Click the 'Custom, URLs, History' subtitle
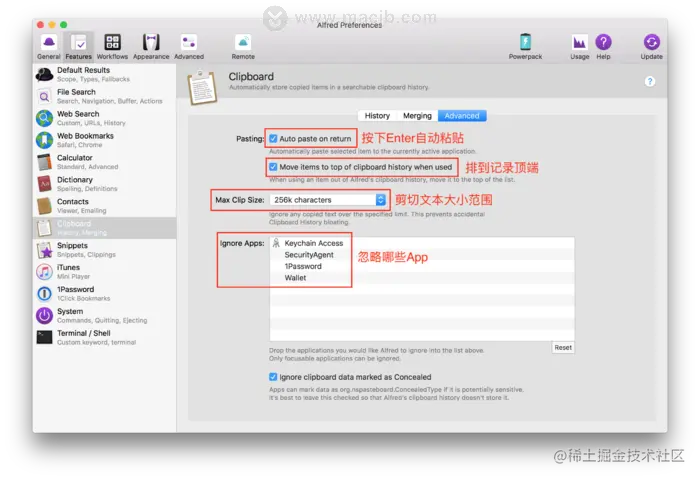This screenshot has width=700, height=479. click(91, 123)
